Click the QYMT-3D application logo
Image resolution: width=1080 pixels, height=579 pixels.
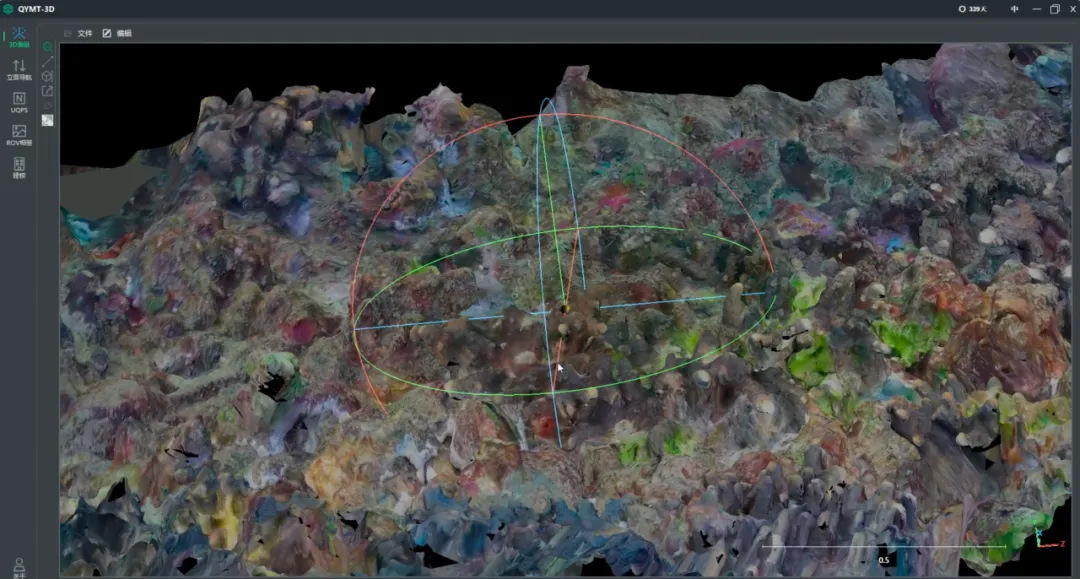pyautogui.click(x=8, y=9)
